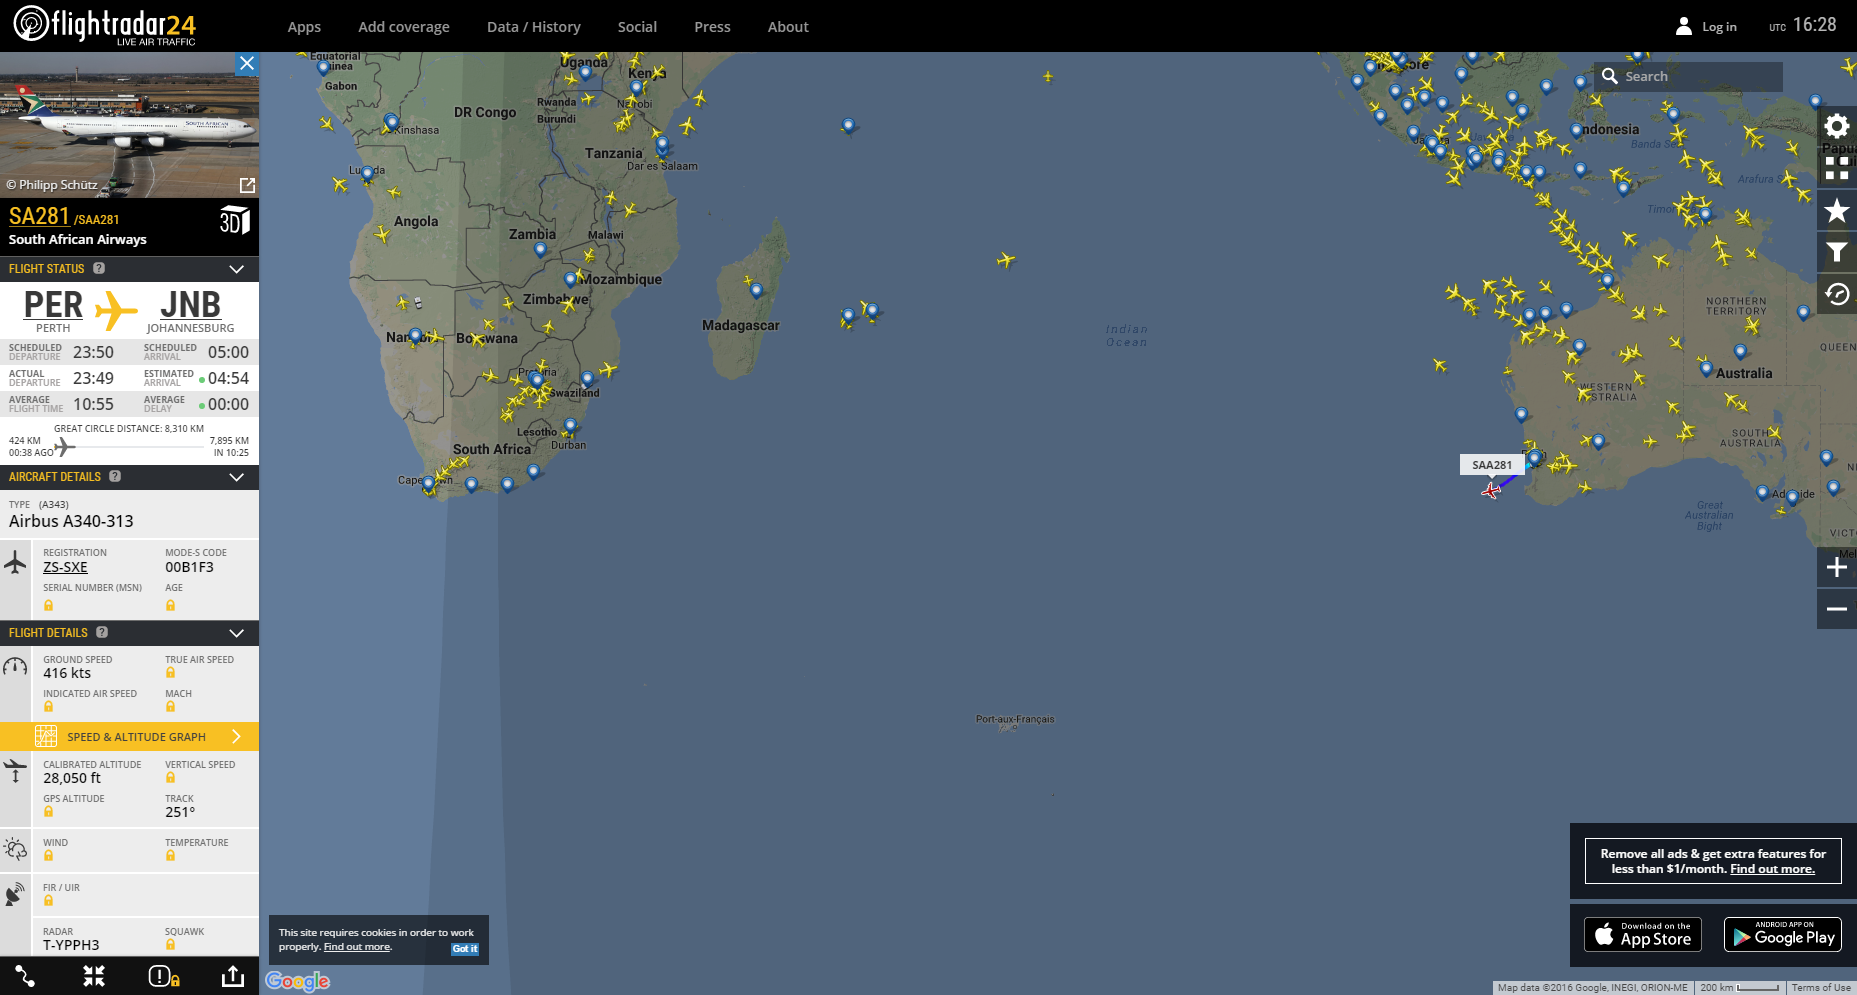Open bookmarks star icon
Screen dimensions: 1857x995
pyautogui.click(x=1837, y=210)
